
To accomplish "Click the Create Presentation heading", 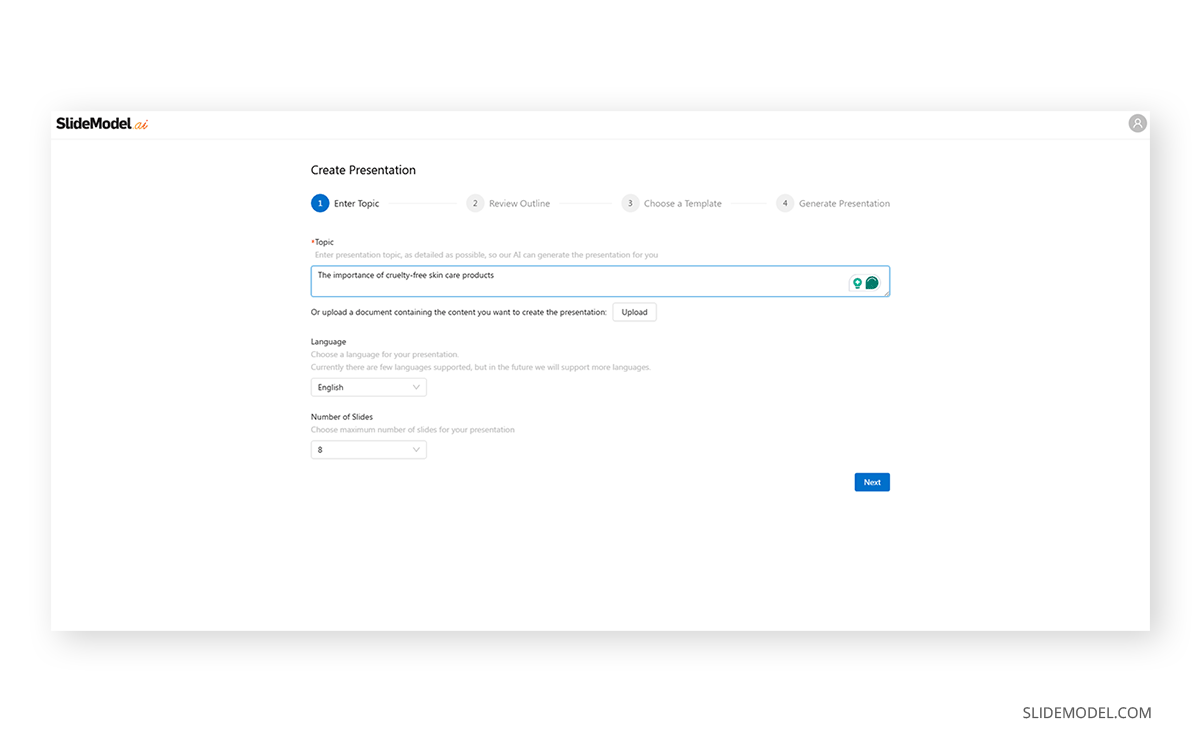I will (363, 170).
